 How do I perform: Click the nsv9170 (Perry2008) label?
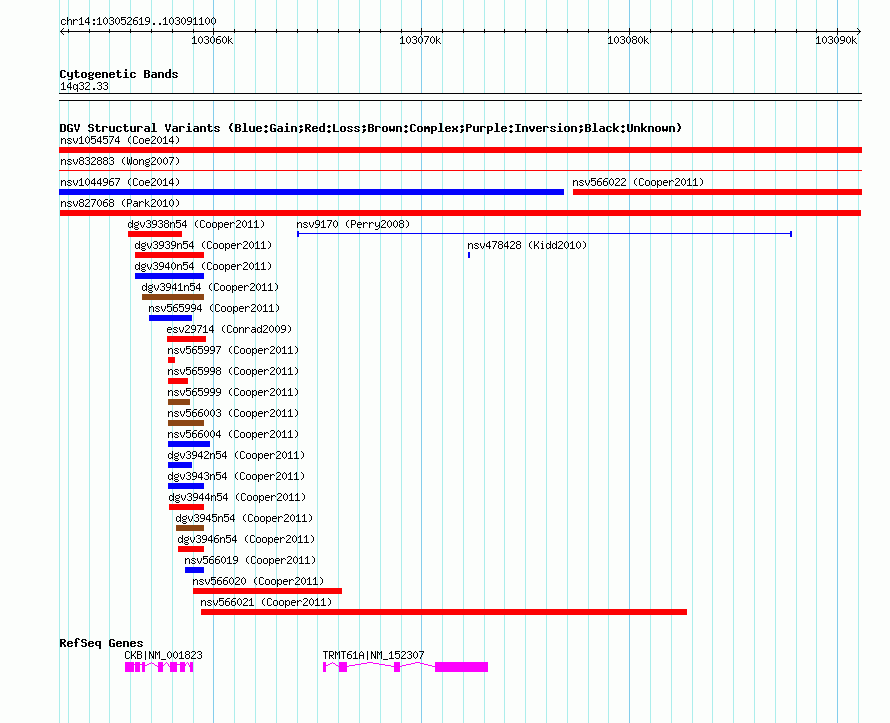(353, 224)
